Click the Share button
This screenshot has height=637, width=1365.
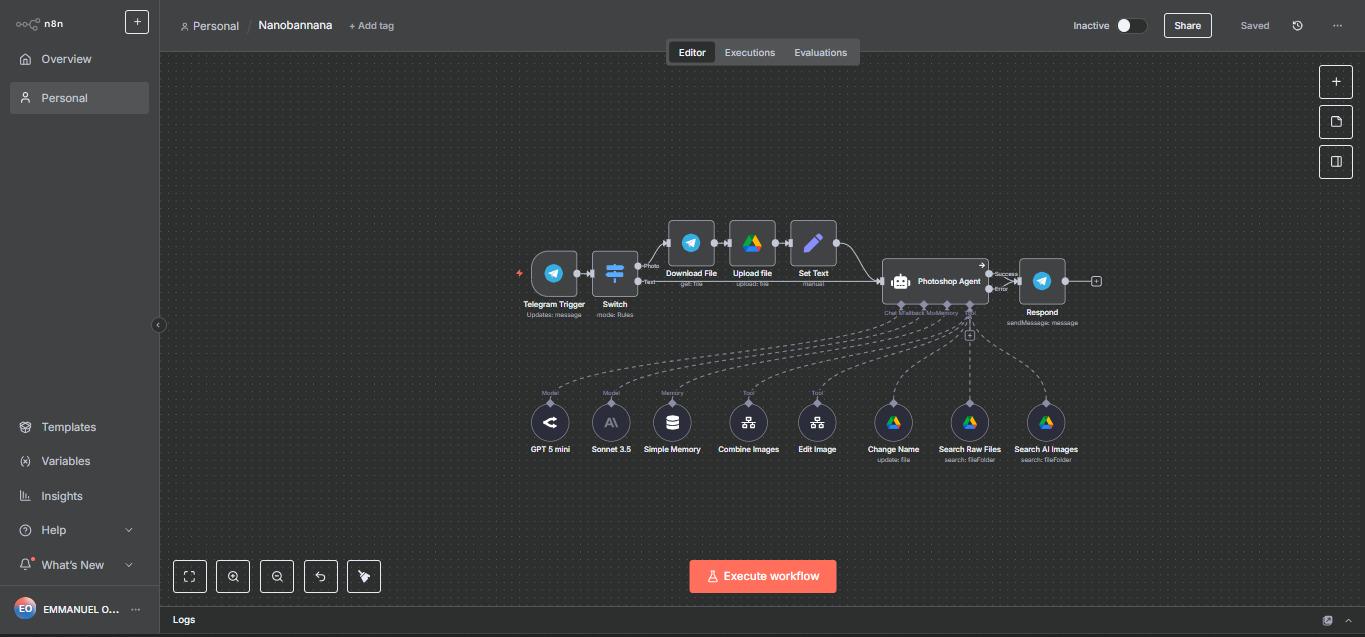click(x=1187, y=26)
